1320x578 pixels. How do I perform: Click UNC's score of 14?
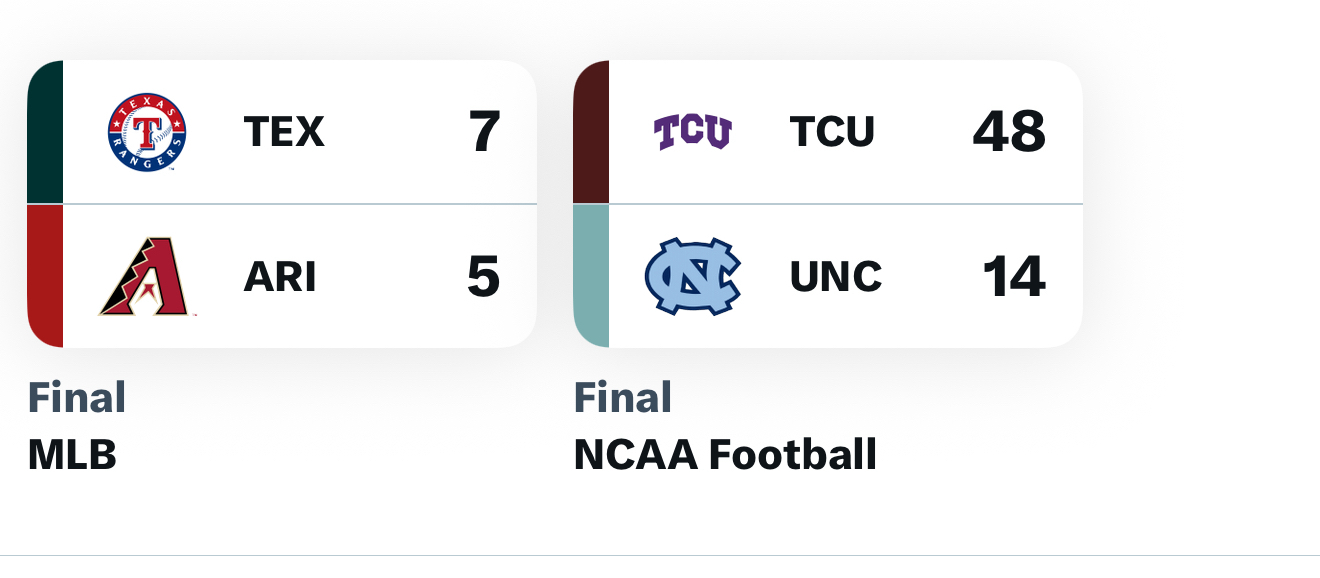click(x=1013, y=277)
